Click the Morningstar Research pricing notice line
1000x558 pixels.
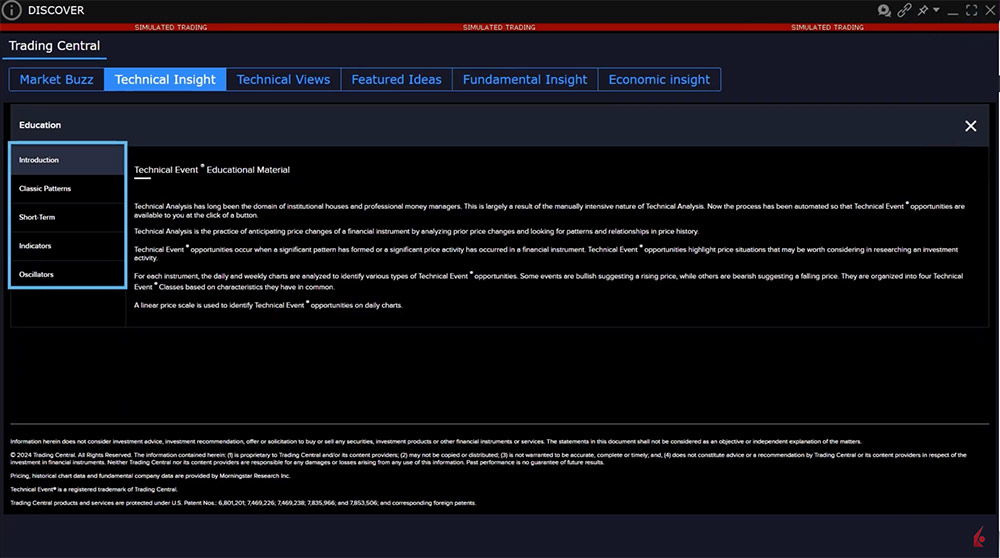tap(151, 476)
